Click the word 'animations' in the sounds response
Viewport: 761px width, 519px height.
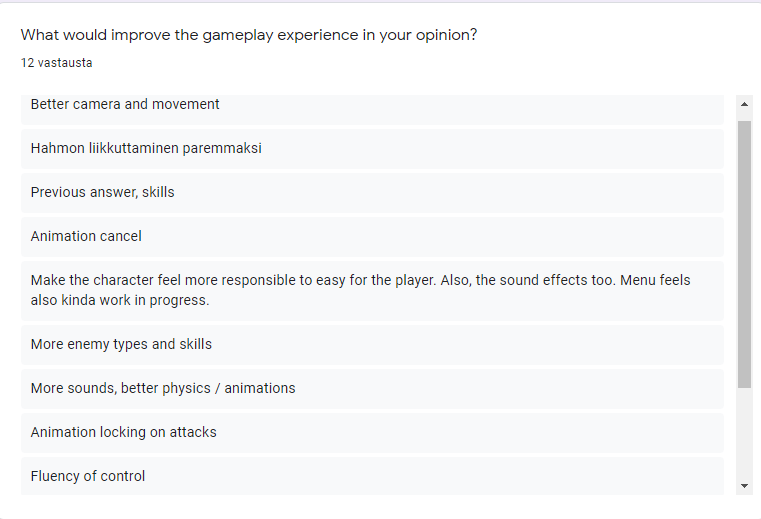click(260, 388)
